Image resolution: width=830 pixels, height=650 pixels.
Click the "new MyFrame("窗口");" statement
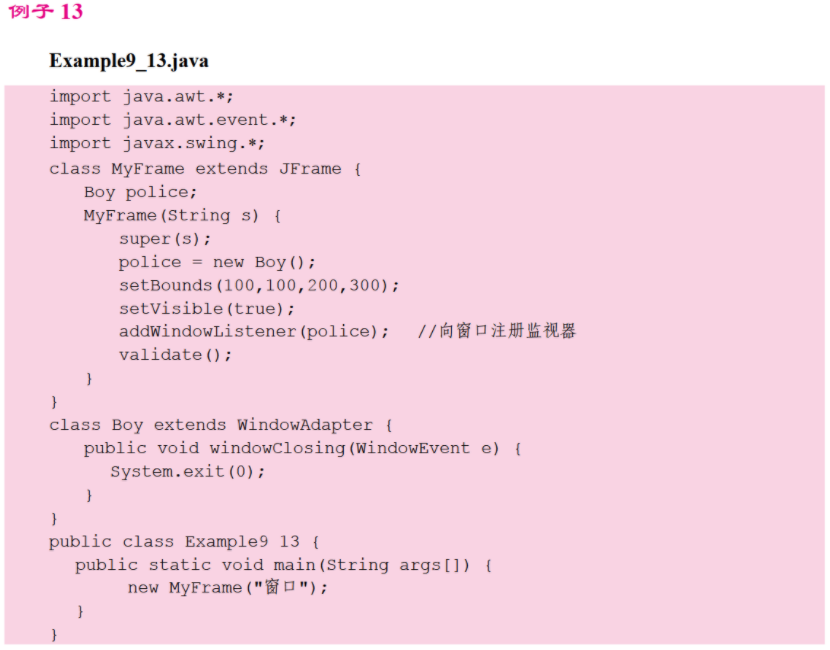pyautogui.click(x=227, y=588)
